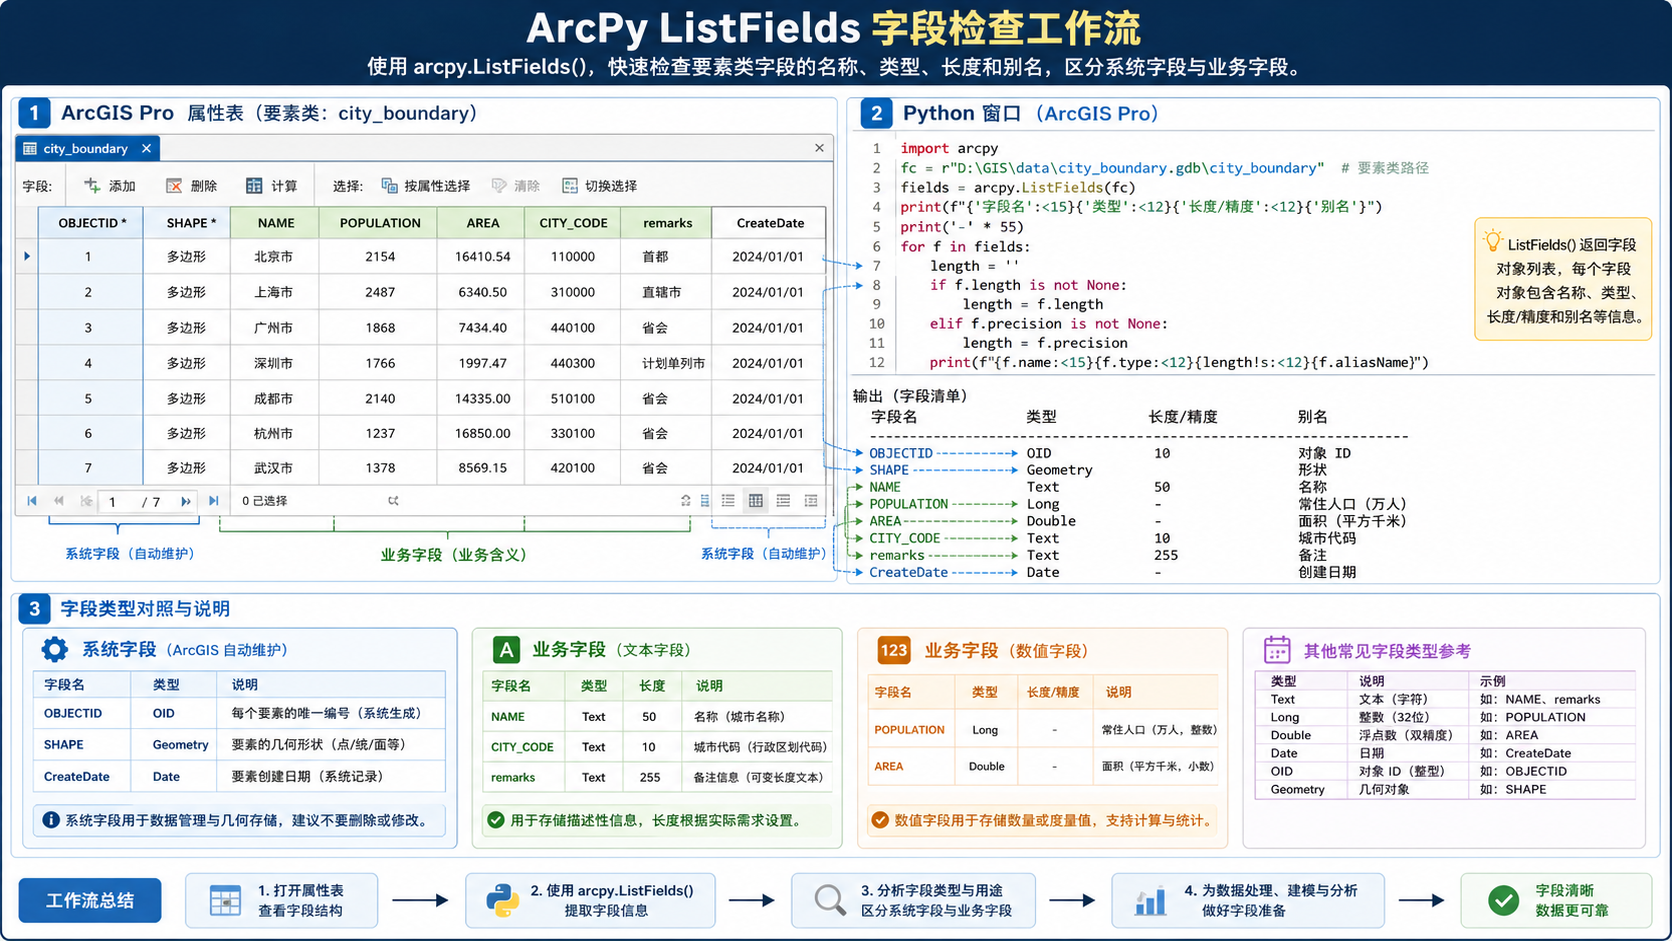Click the highlighted grid view icon in table footer

756,501
